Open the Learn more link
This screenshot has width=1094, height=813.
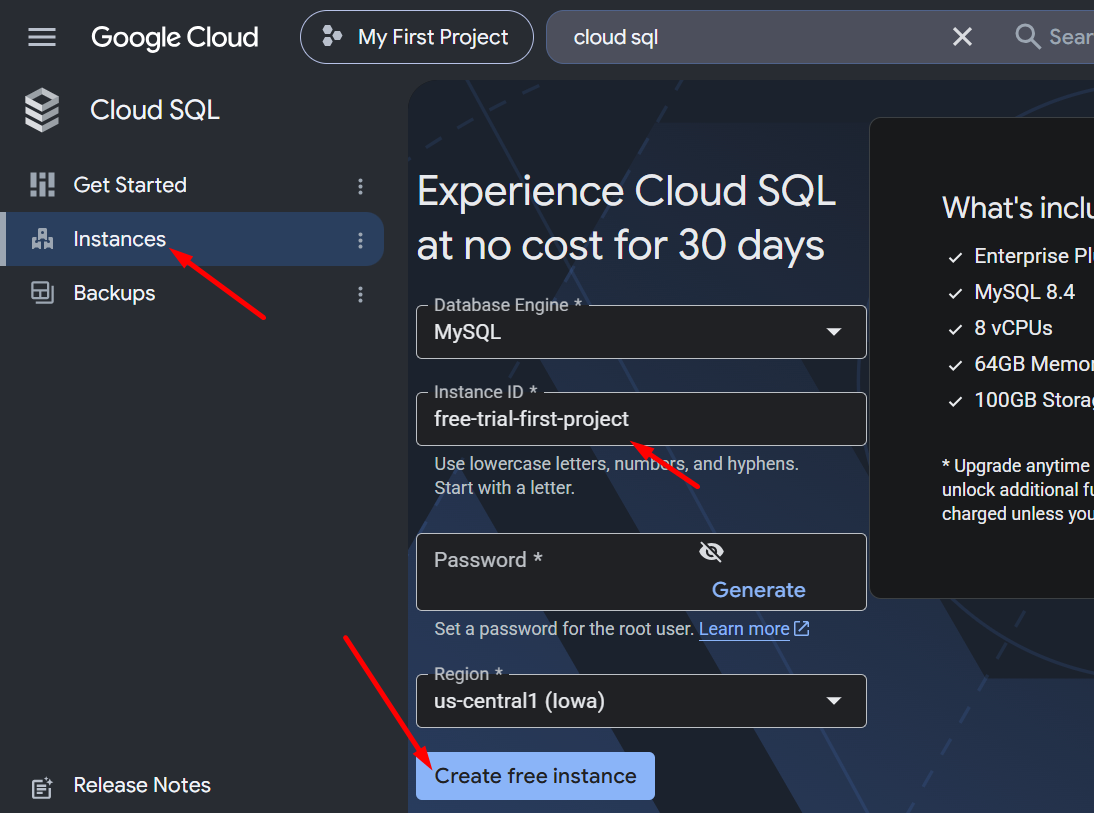pos(744,629)
